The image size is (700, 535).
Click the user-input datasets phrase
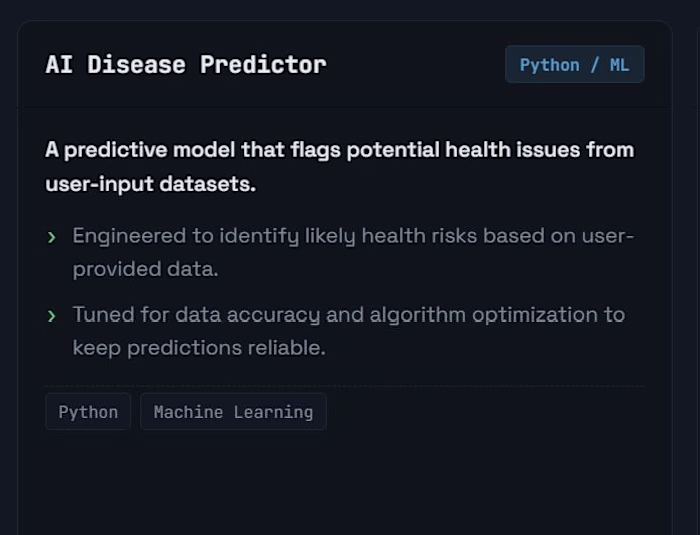click(151, 184)
